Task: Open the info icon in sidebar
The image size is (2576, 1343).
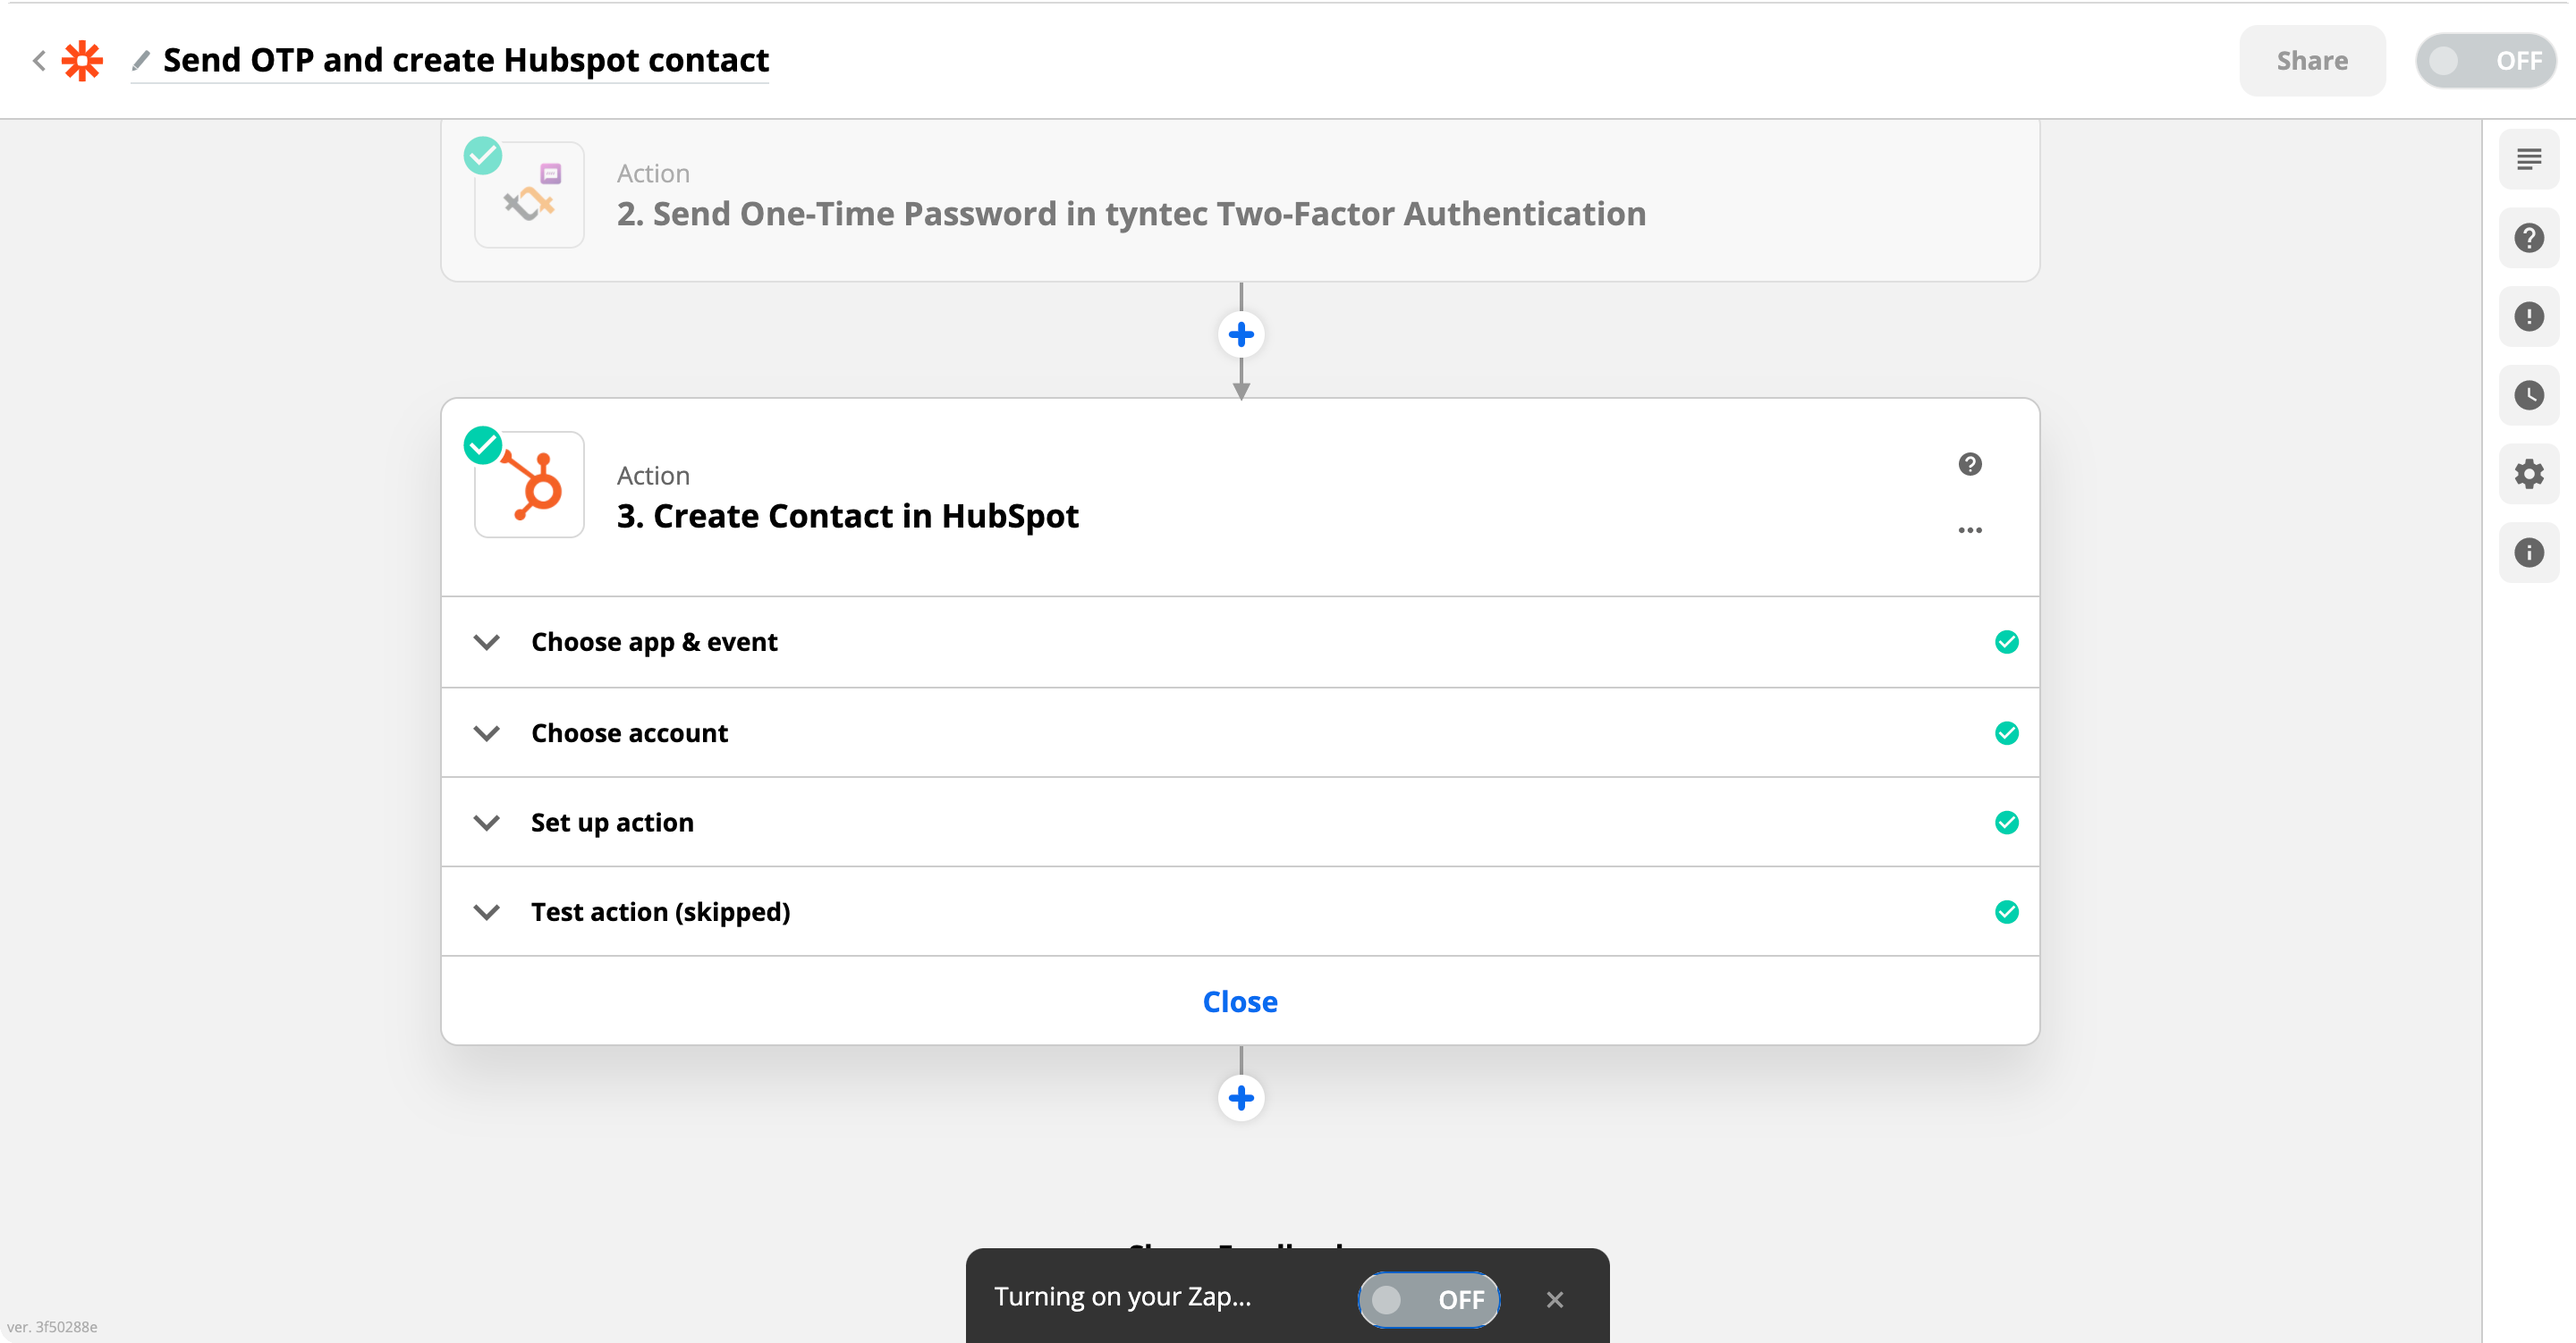Action: (x=2529, y=553)
